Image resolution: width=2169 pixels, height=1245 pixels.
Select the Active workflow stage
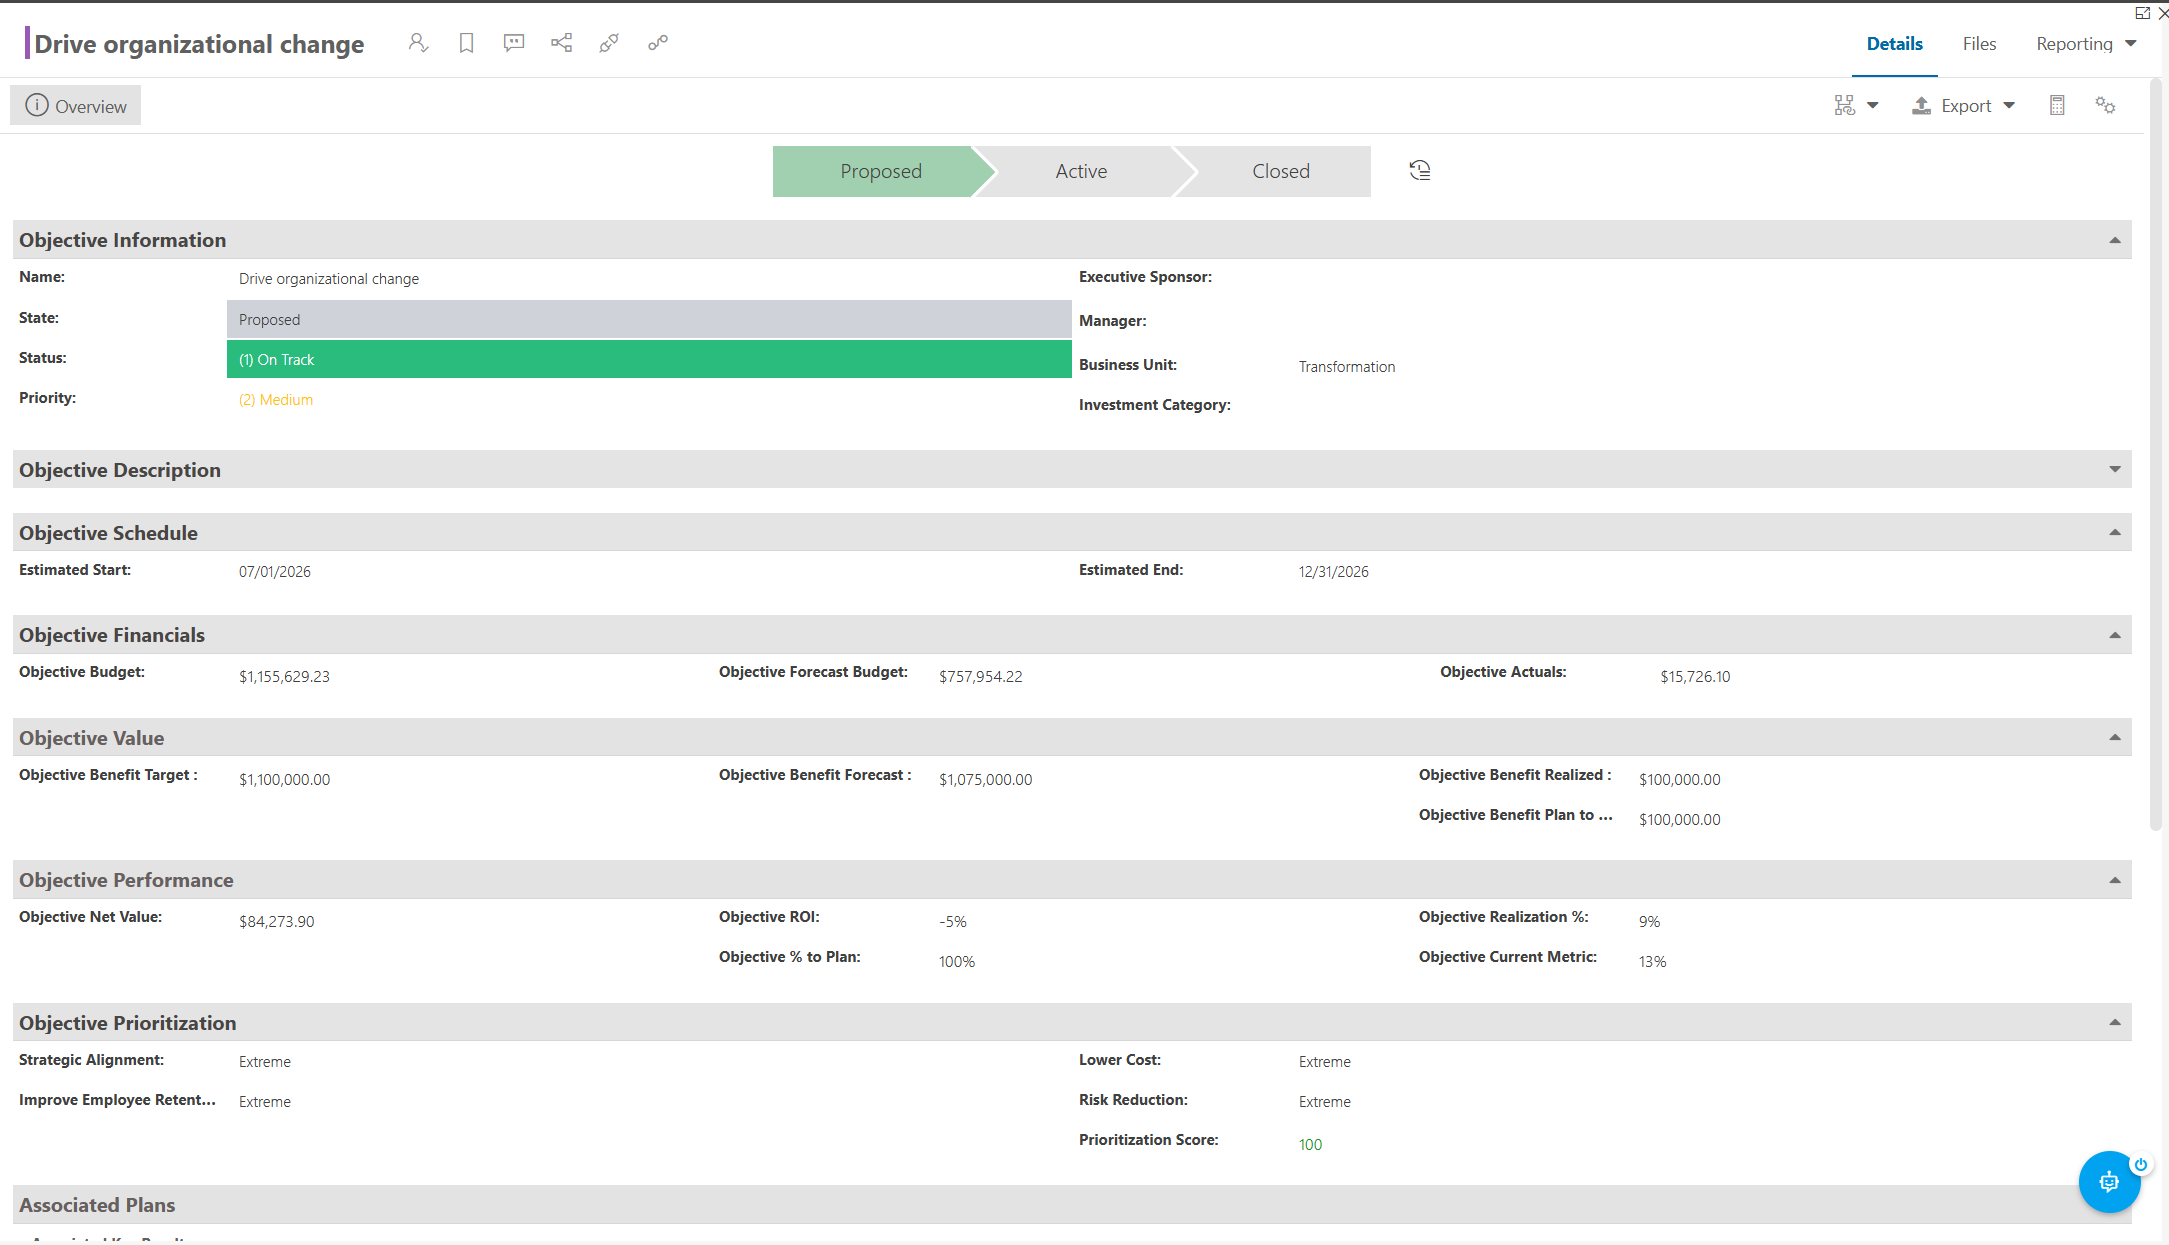1081,171
